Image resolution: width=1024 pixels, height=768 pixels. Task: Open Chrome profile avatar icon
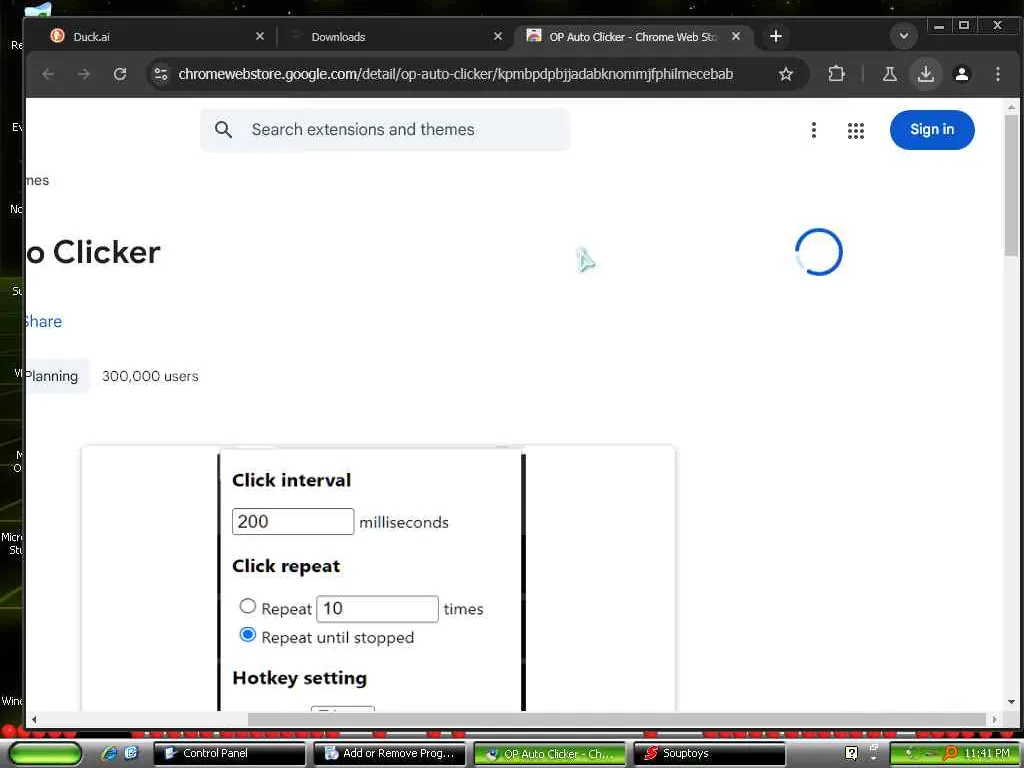coord(962,74)
